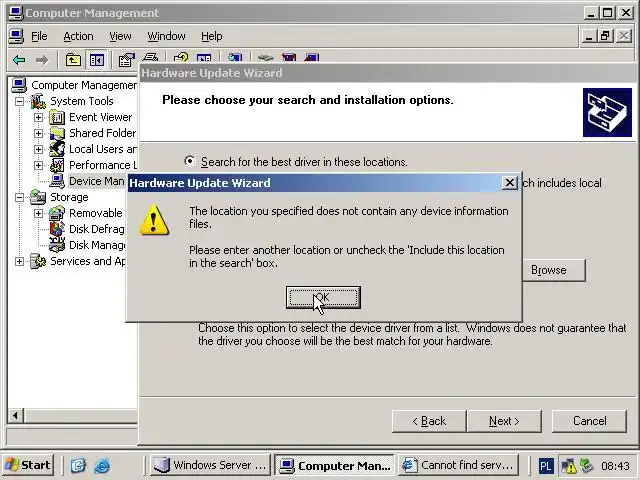
Task: Toggle the Show/Hide Console Tree icon
Action: coord(96,60)
